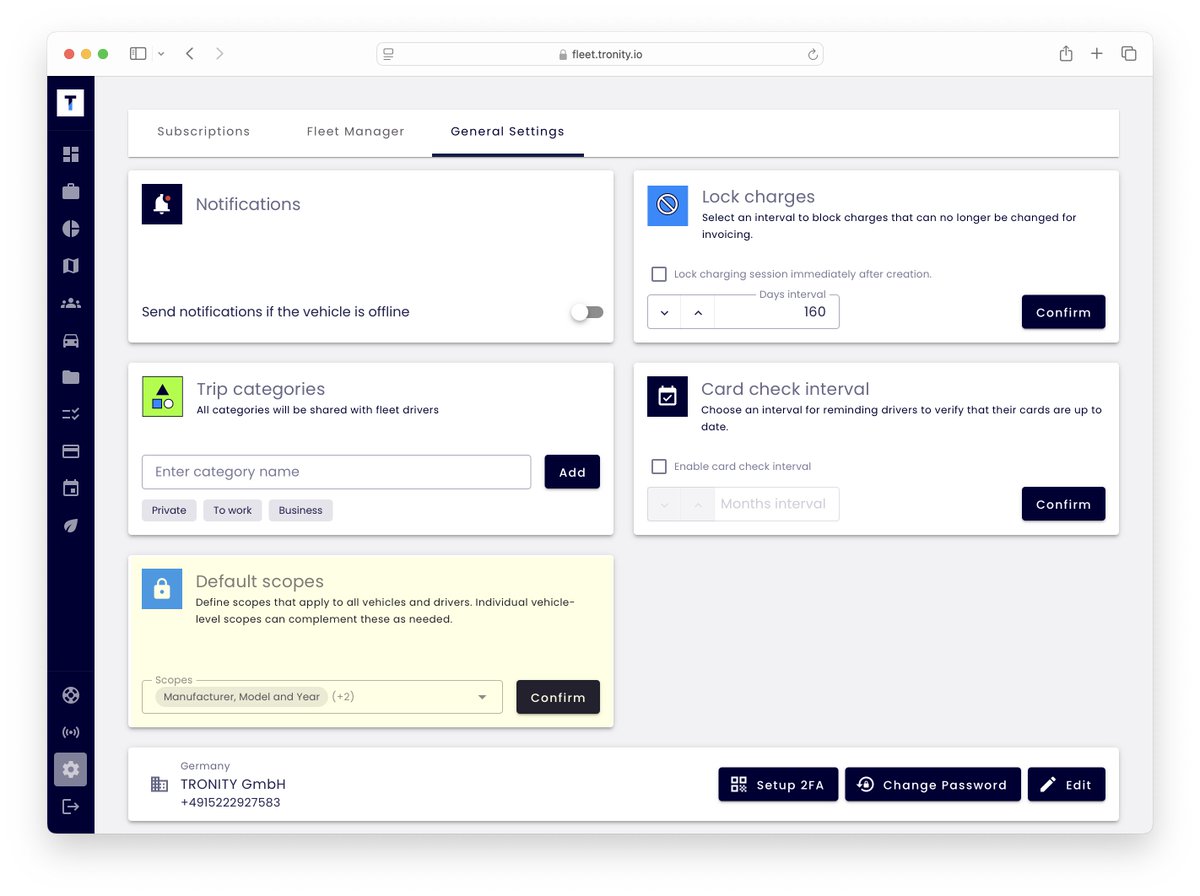Click the Trip categories shapes icon
1200x896 pixels.
[162, 396]
